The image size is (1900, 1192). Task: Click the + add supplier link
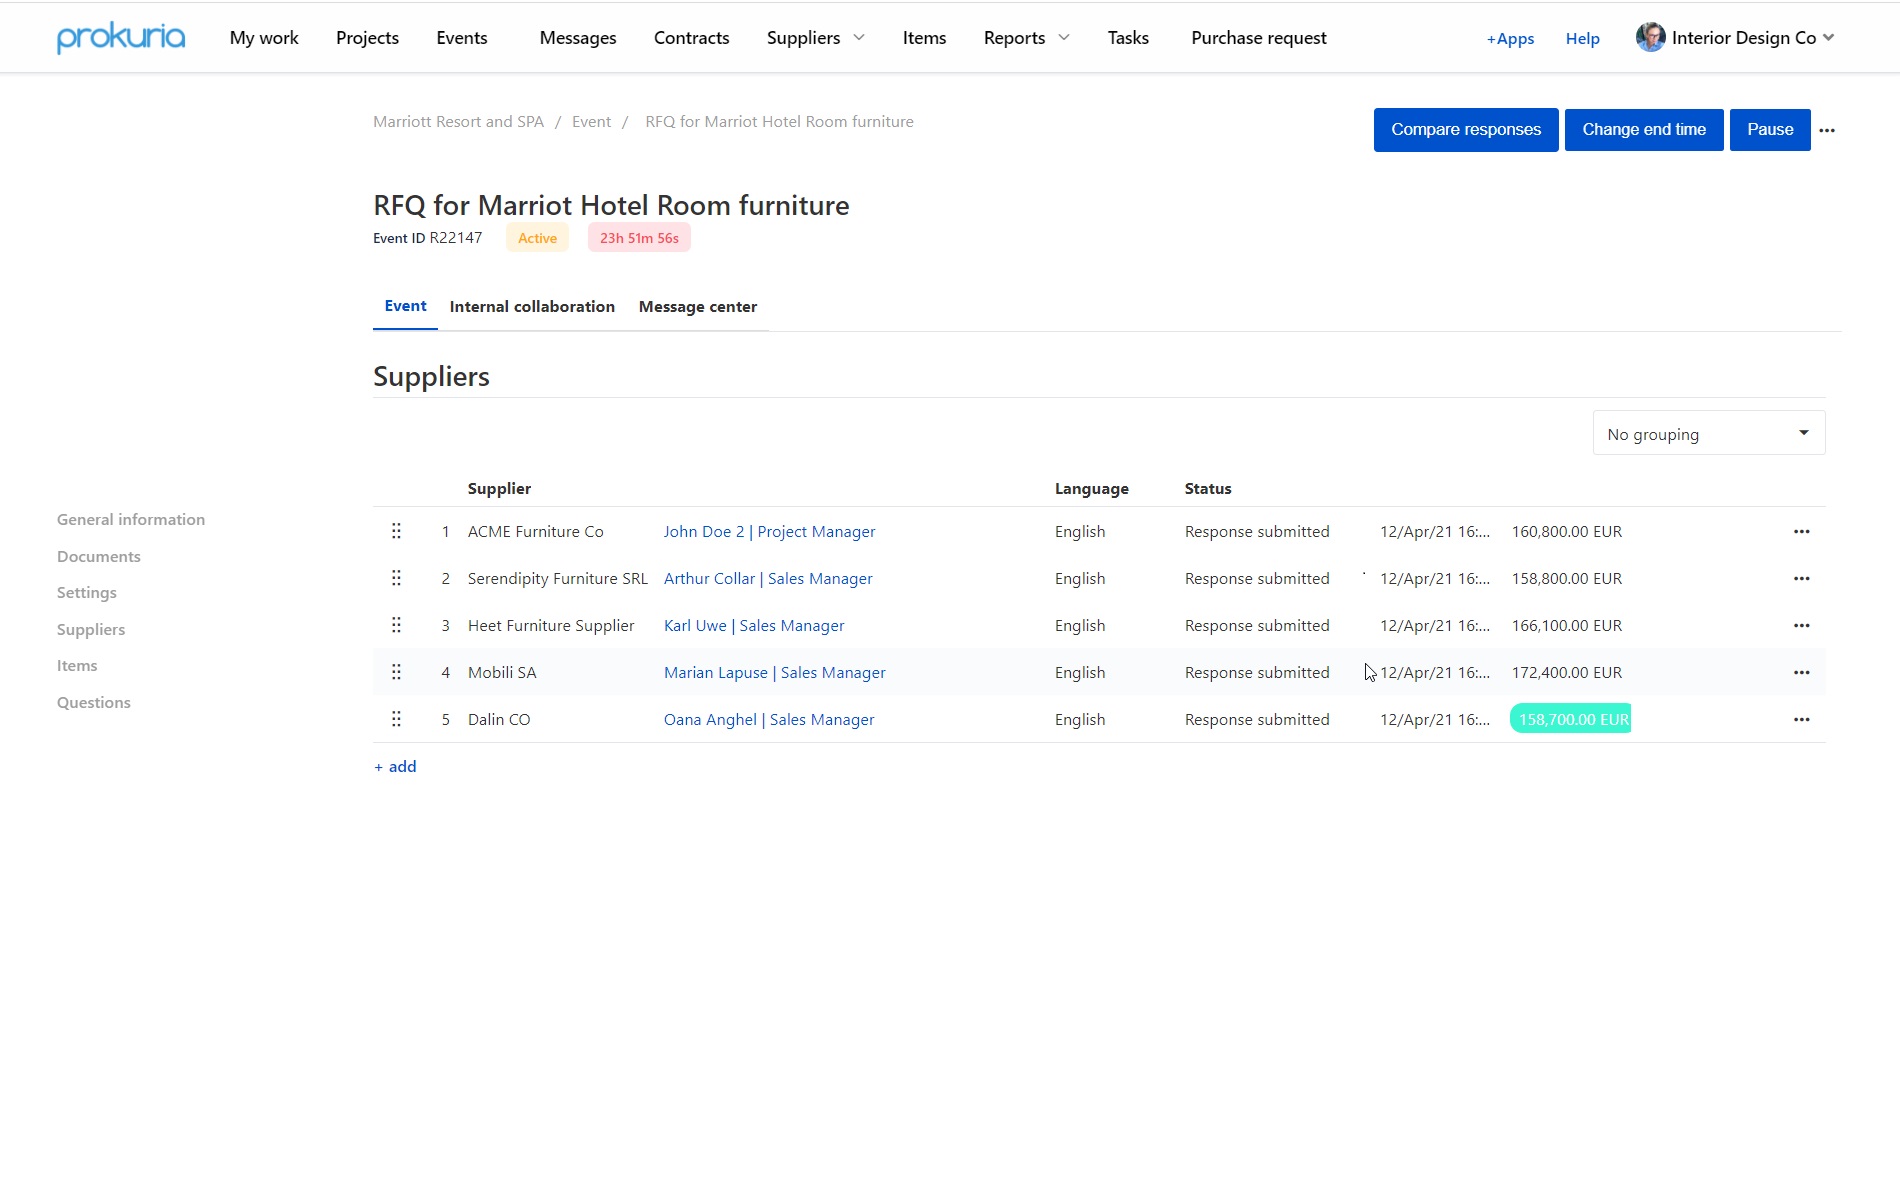point(395,767)
